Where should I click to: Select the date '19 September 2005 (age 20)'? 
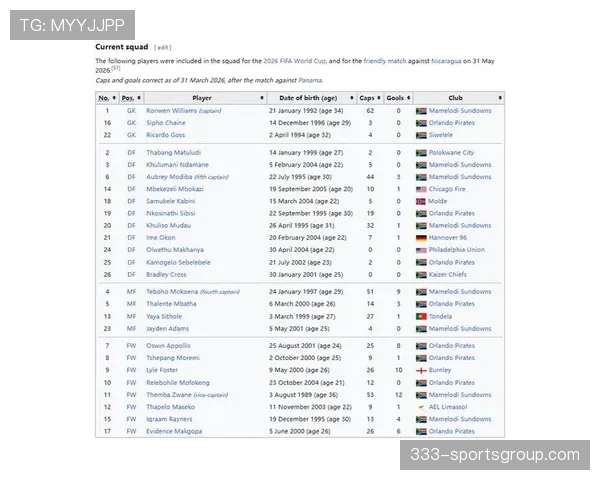(x=311, y=189)
